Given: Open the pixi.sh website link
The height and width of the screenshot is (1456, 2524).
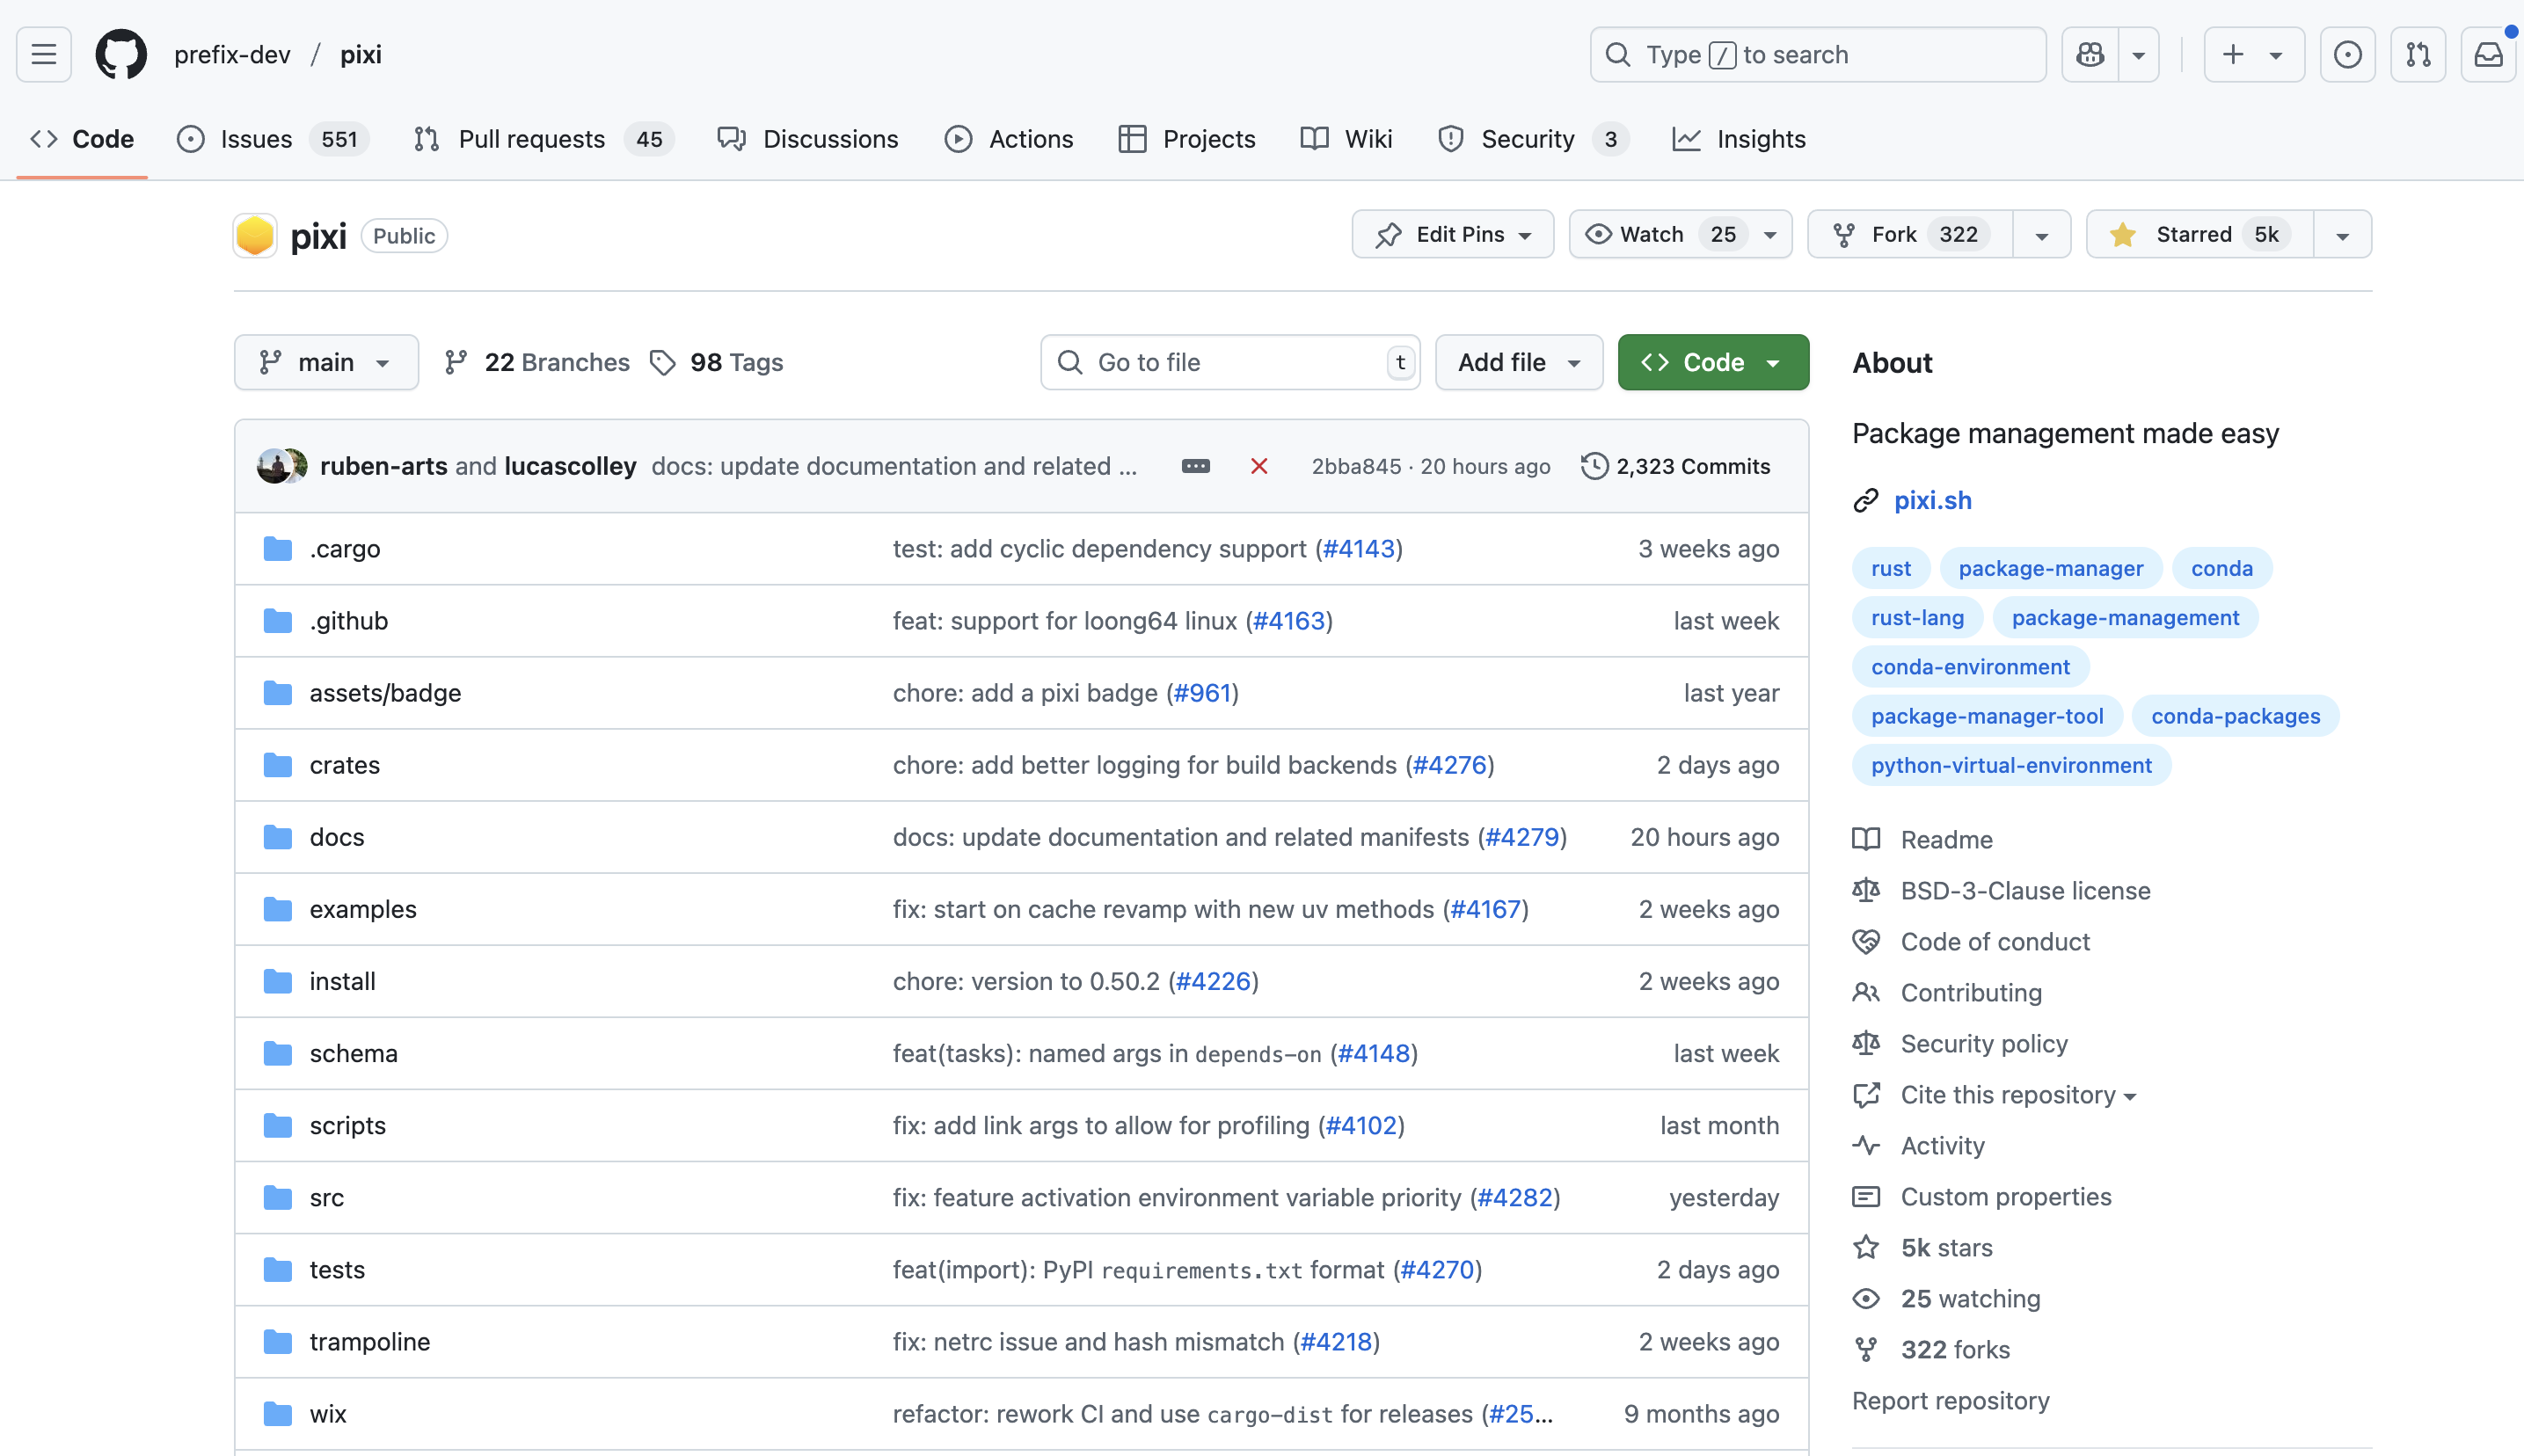Looking at the screenshot, I should 1932,500.
